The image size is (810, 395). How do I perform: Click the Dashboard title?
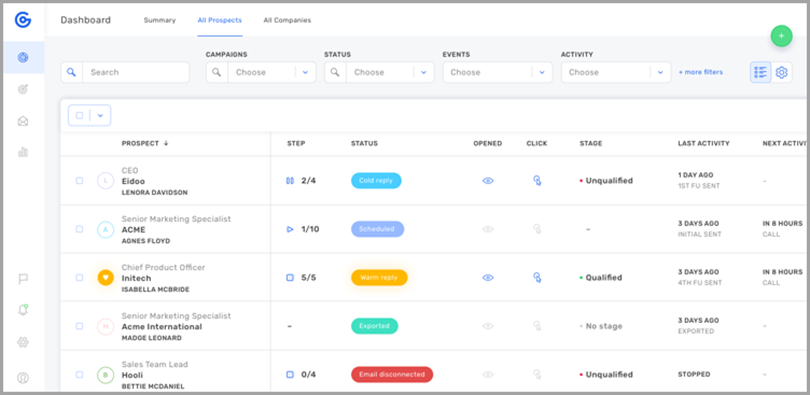86,20
